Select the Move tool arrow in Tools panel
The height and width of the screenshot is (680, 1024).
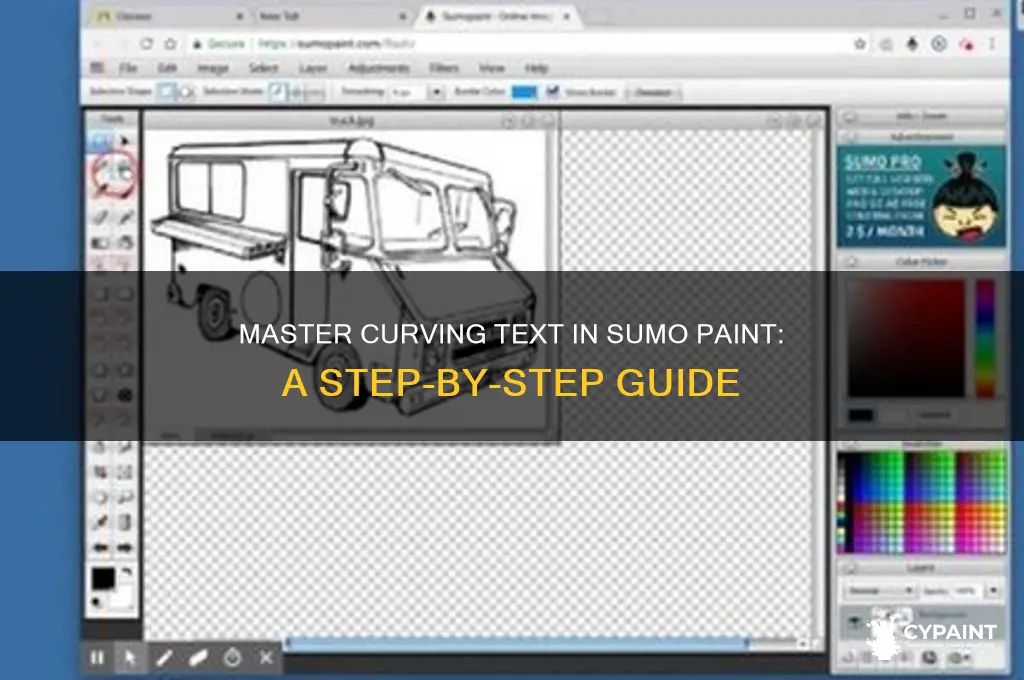pyautogui.click(x=125, y=140)
